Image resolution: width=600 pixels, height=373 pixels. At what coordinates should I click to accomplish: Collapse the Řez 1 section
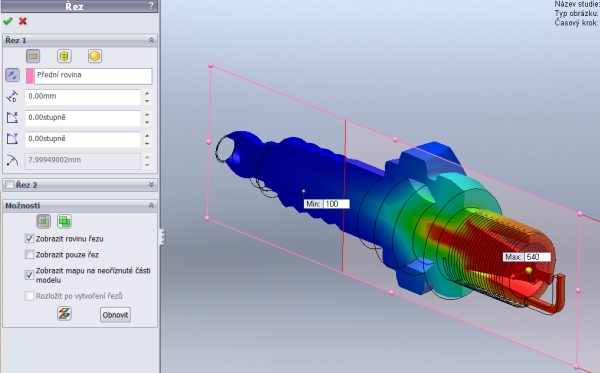click(151, 40)
